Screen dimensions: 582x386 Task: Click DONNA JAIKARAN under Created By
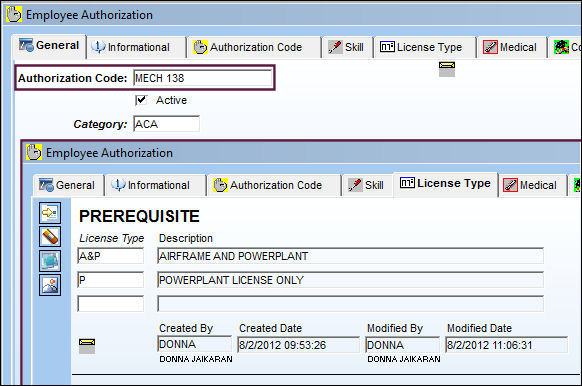(196, 359)
